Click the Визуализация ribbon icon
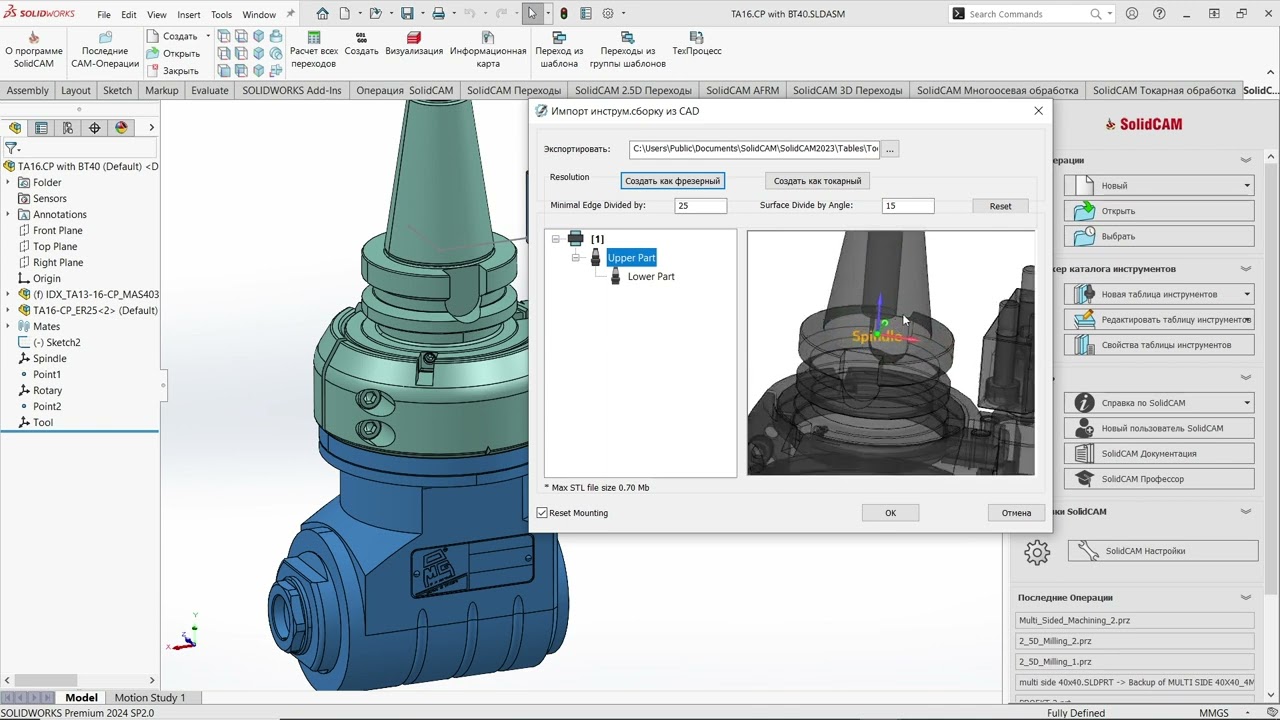Screen dimensions: 1280x720 [x=414, y=44]
